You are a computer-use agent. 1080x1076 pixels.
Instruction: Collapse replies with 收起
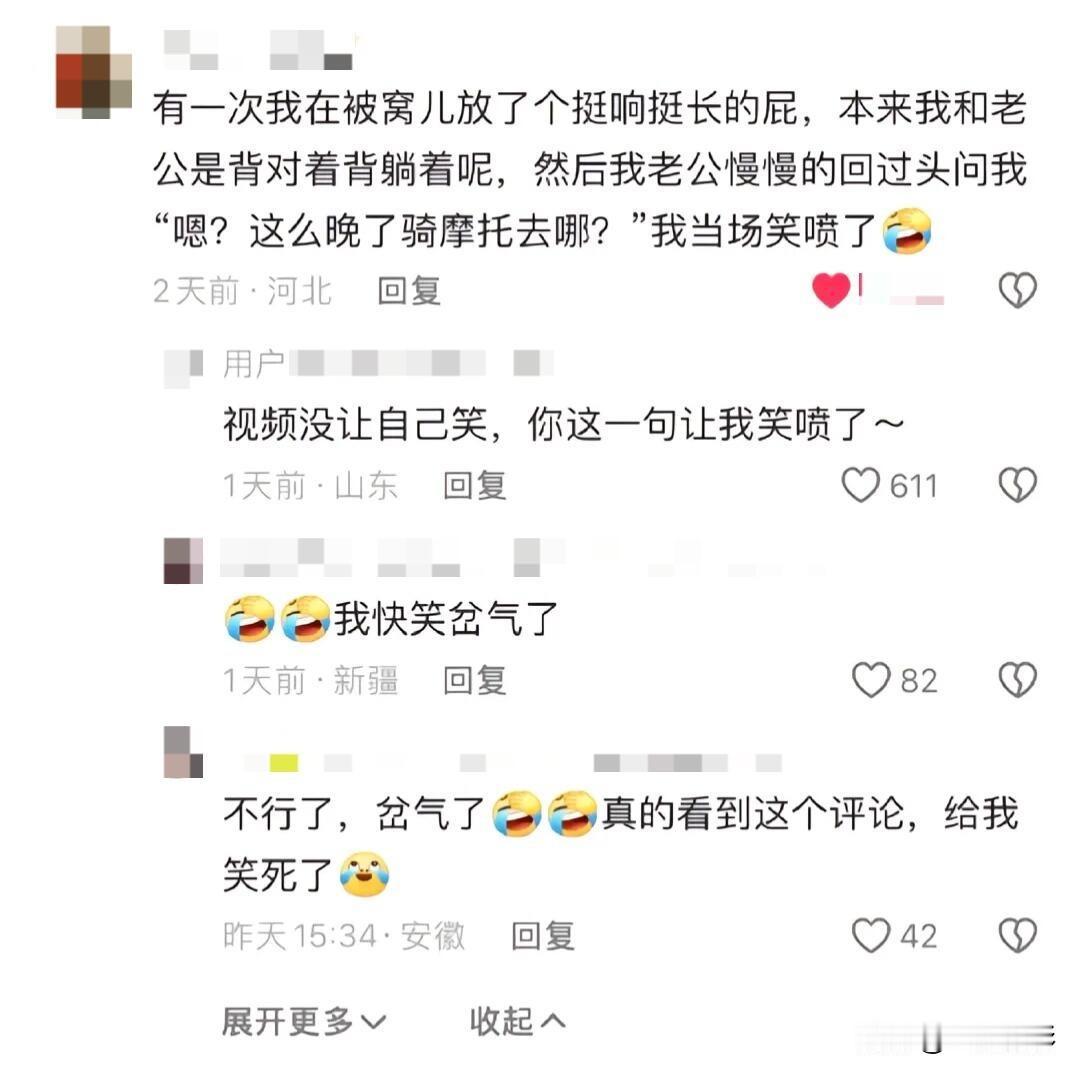[x=517, y=1021]
